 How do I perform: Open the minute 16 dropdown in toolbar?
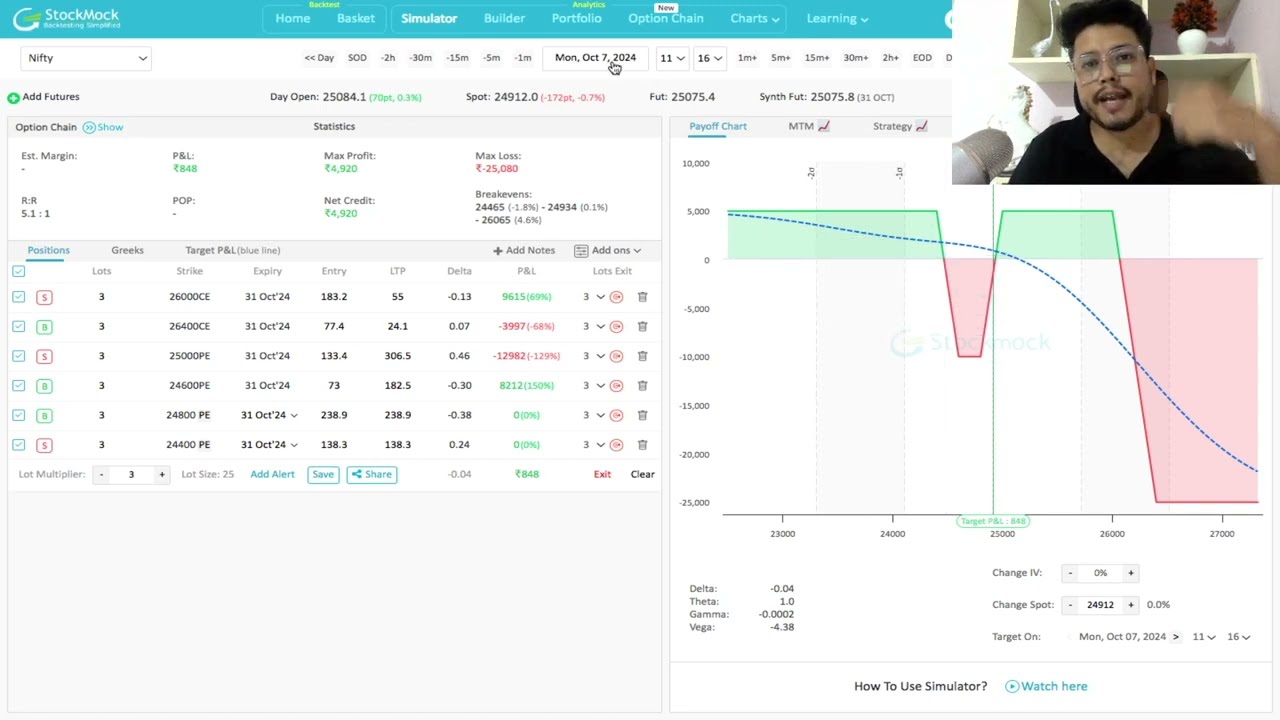pyautogui.click(x=710, y=58)
